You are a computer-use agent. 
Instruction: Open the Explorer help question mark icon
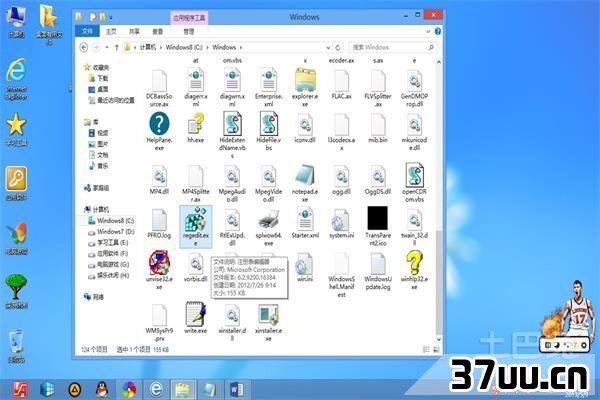click(x=438, y=31)
